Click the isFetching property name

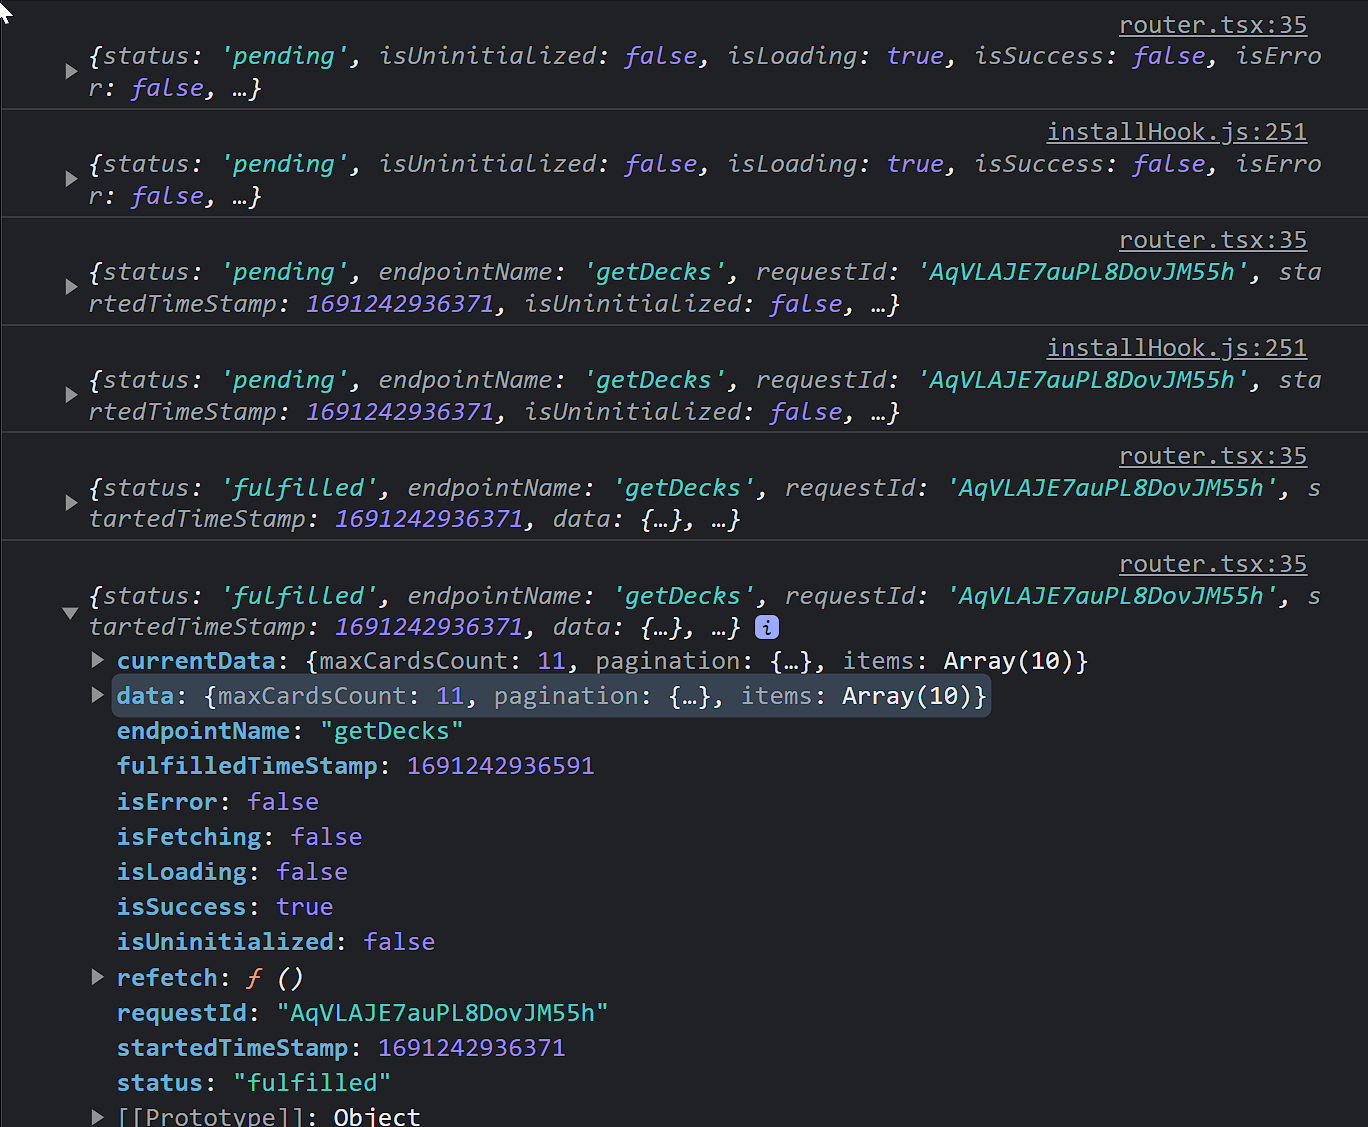tap(189, 837)
